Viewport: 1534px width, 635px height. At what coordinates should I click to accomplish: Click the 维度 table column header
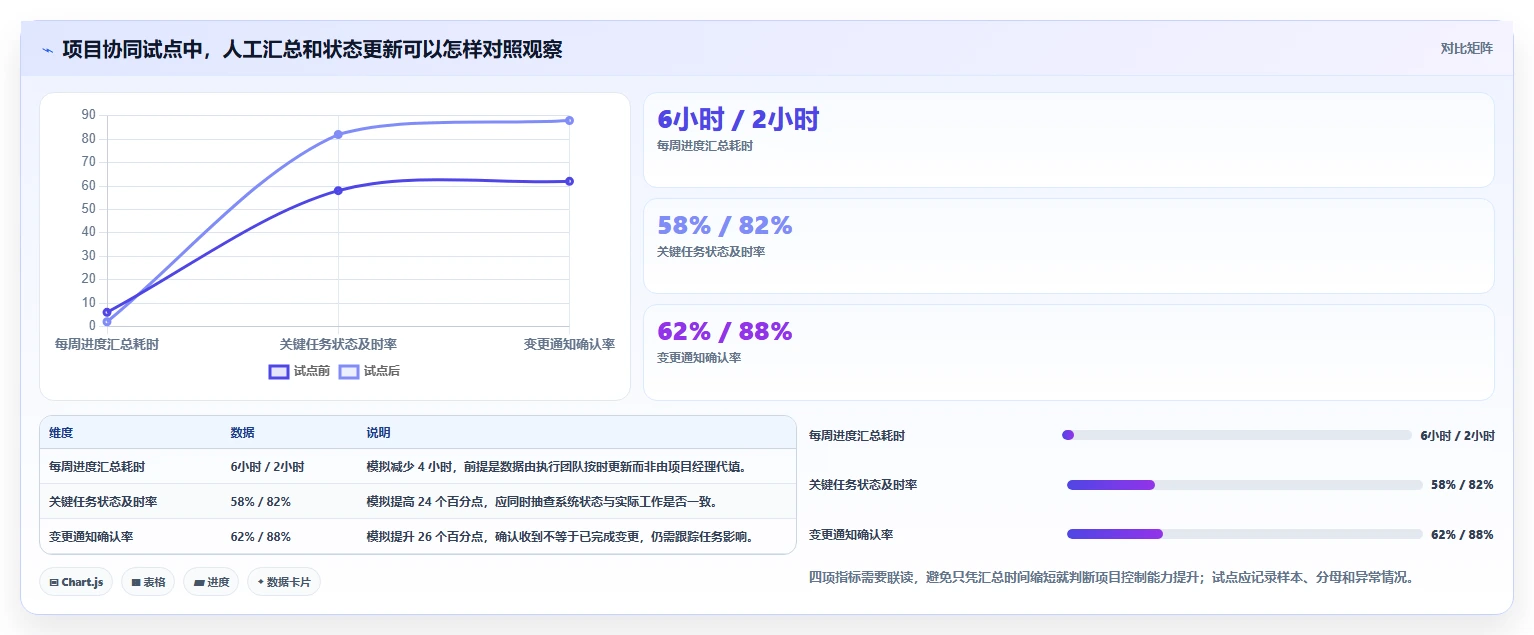point(61,433)
